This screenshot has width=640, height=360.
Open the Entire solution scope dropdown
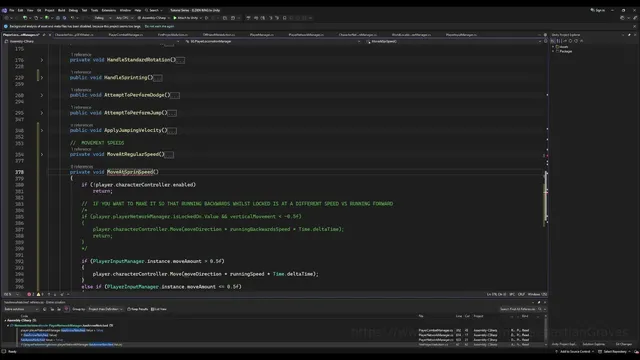coord(21,309)
